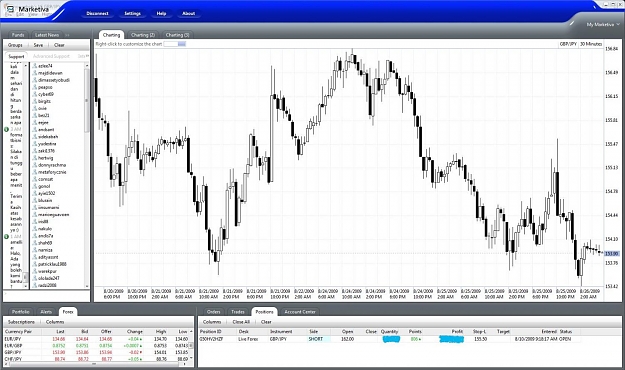Click Save in the chat toolbar
This screenshot has width=625, height=370.
38,45
